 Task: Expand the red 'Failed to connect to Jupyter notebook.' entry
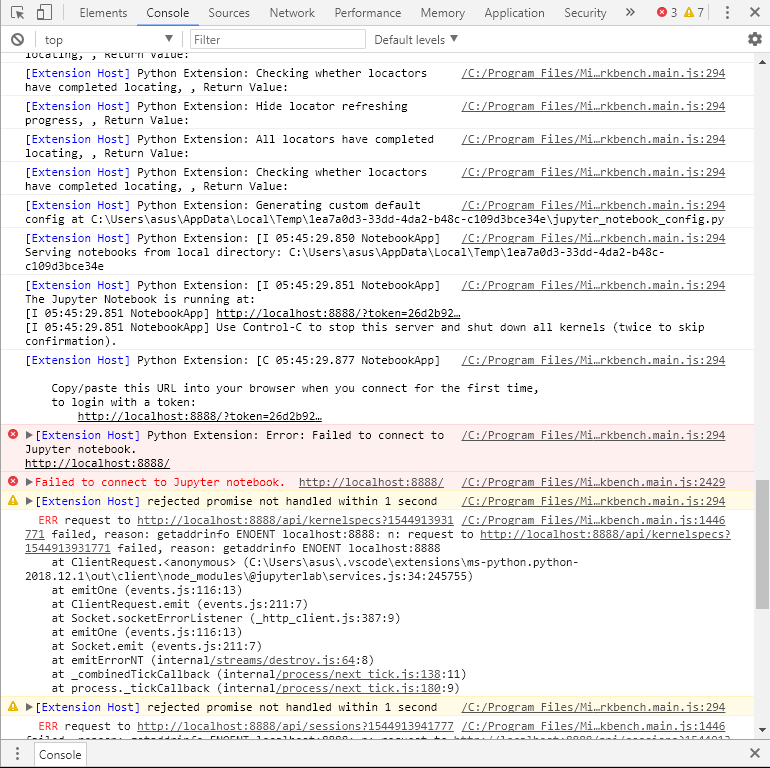[x=29, y=482]
